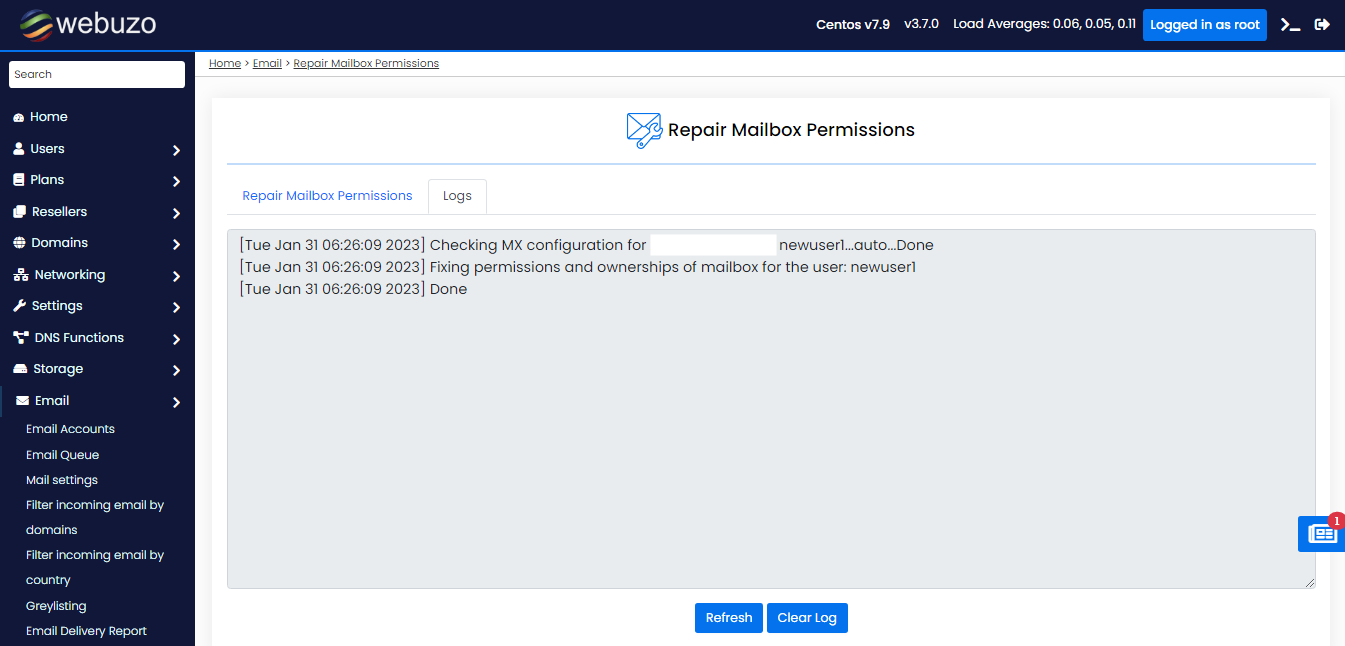Expand the Domains menu chevron
The image size is (1345, 646).
(x=176, y=244)
